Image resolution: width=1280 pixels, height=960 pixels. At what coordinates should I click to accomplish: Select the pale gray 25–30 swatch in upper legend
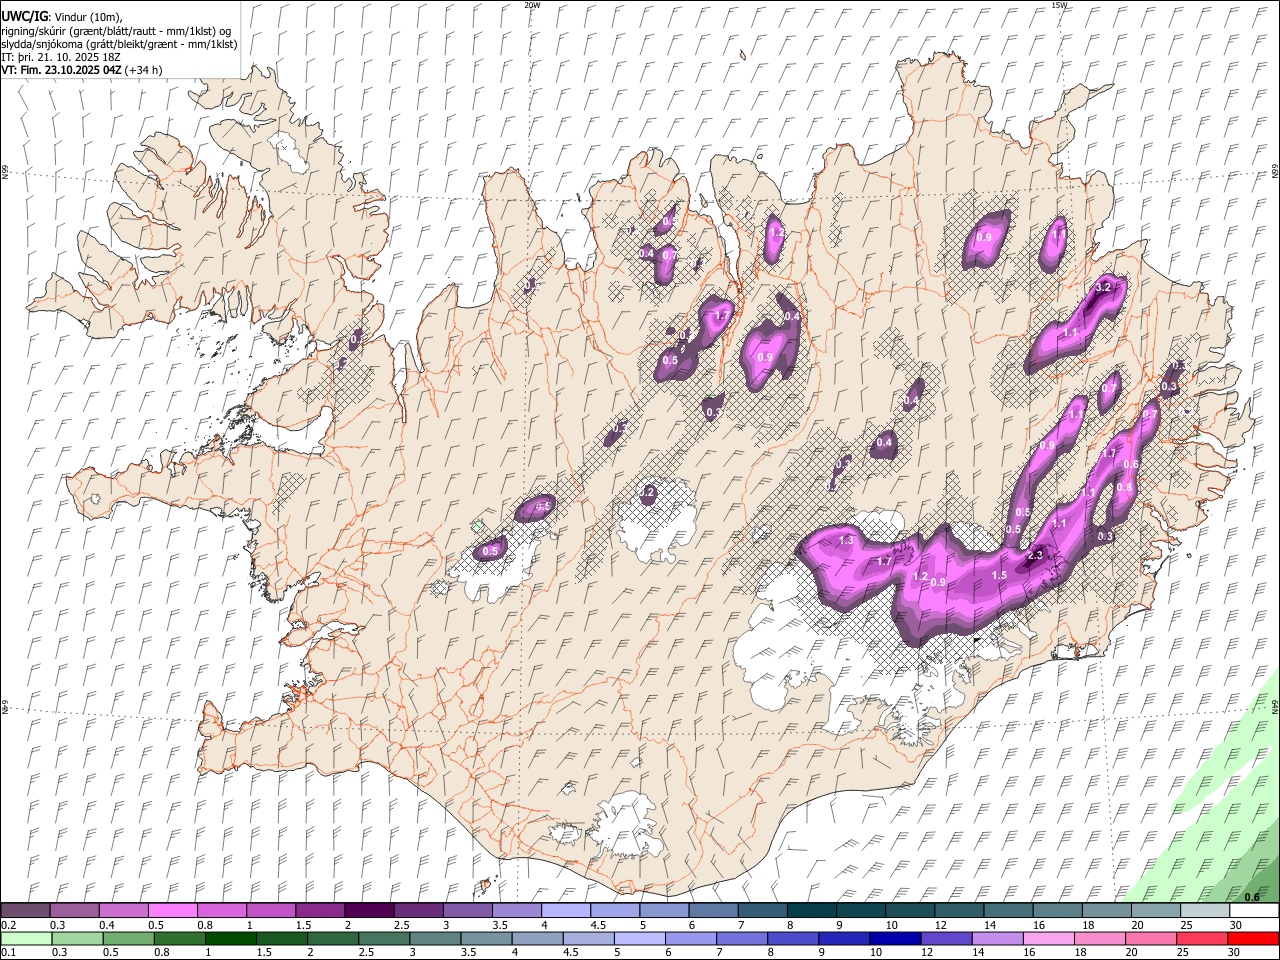coord(1205,911)
